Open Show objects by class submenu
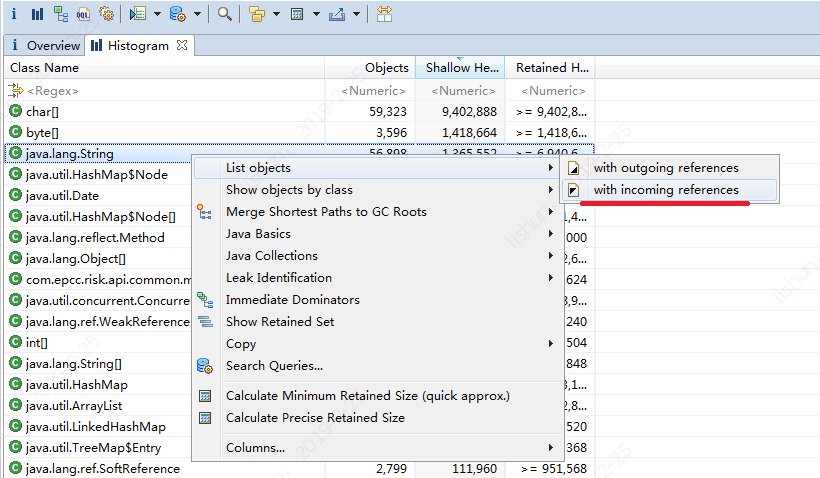Viewport: 820px width, 478px height. point(378,190)
